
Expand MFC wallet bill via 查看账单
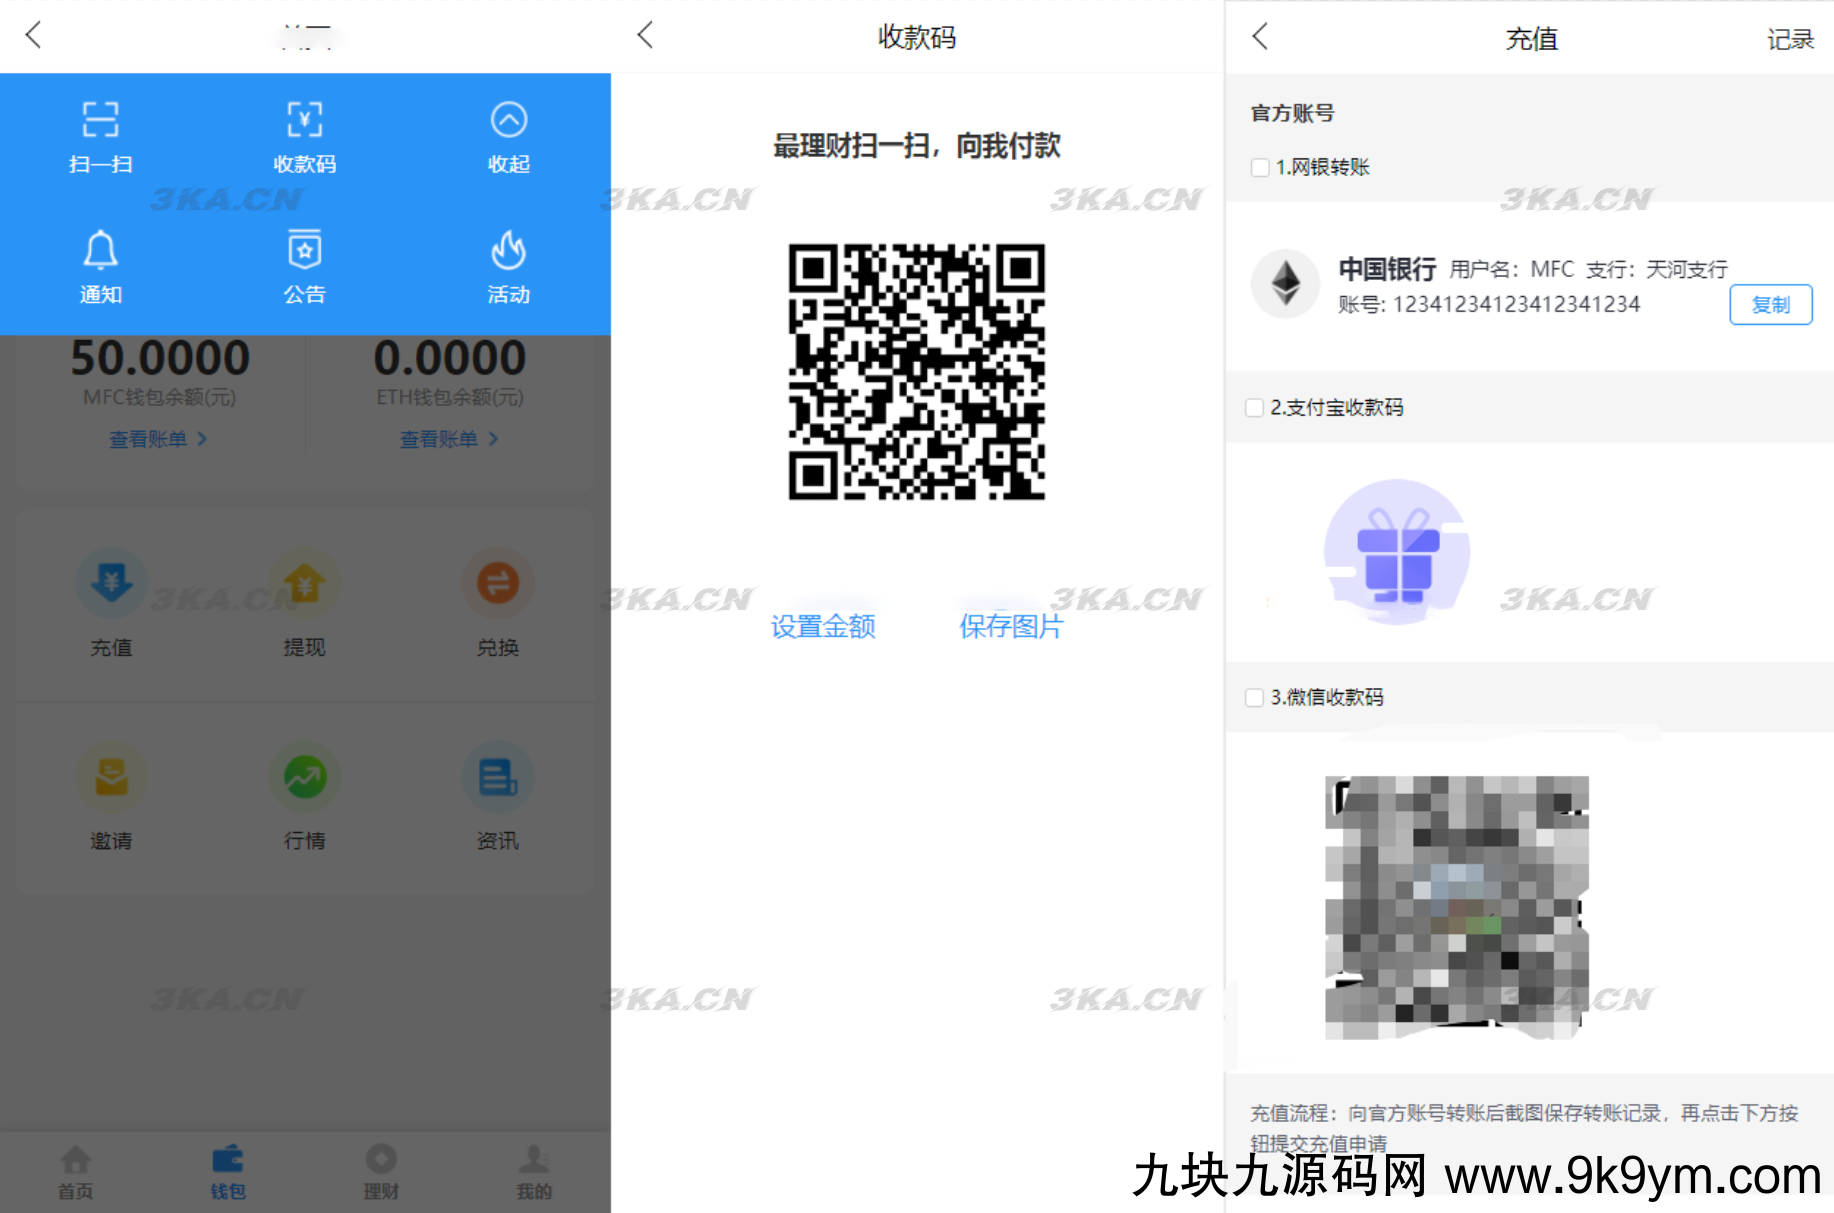[x=158, y=439]
